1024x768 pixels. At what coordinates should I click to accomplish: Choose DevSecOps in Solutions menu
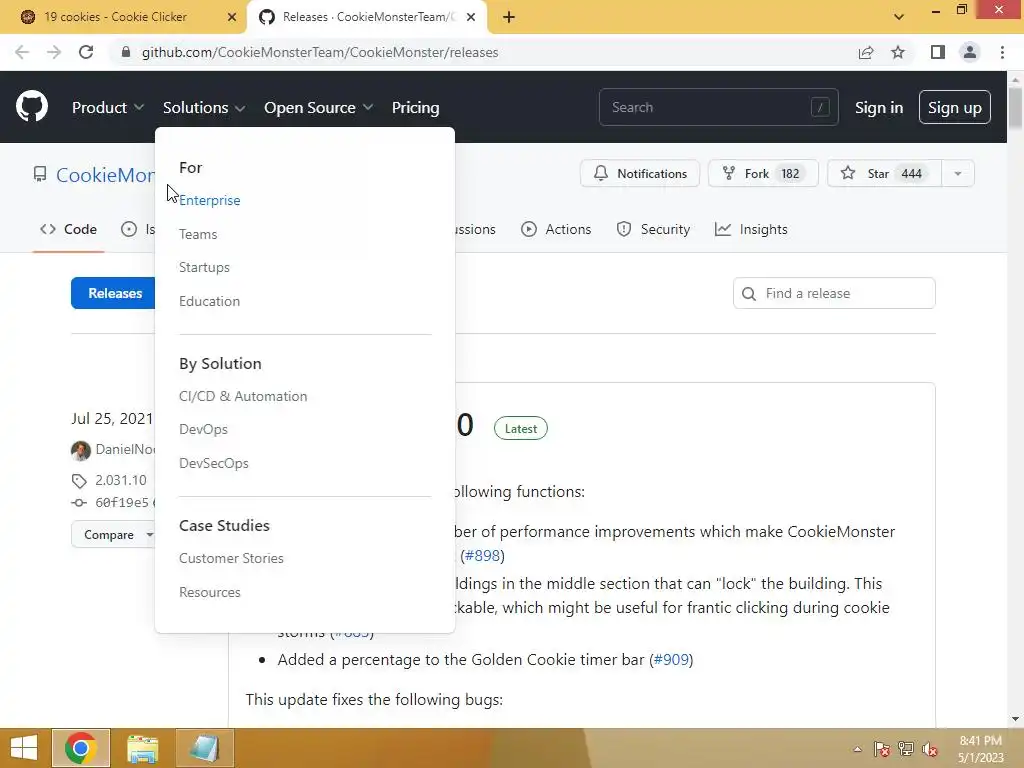[x=214, y=464]
